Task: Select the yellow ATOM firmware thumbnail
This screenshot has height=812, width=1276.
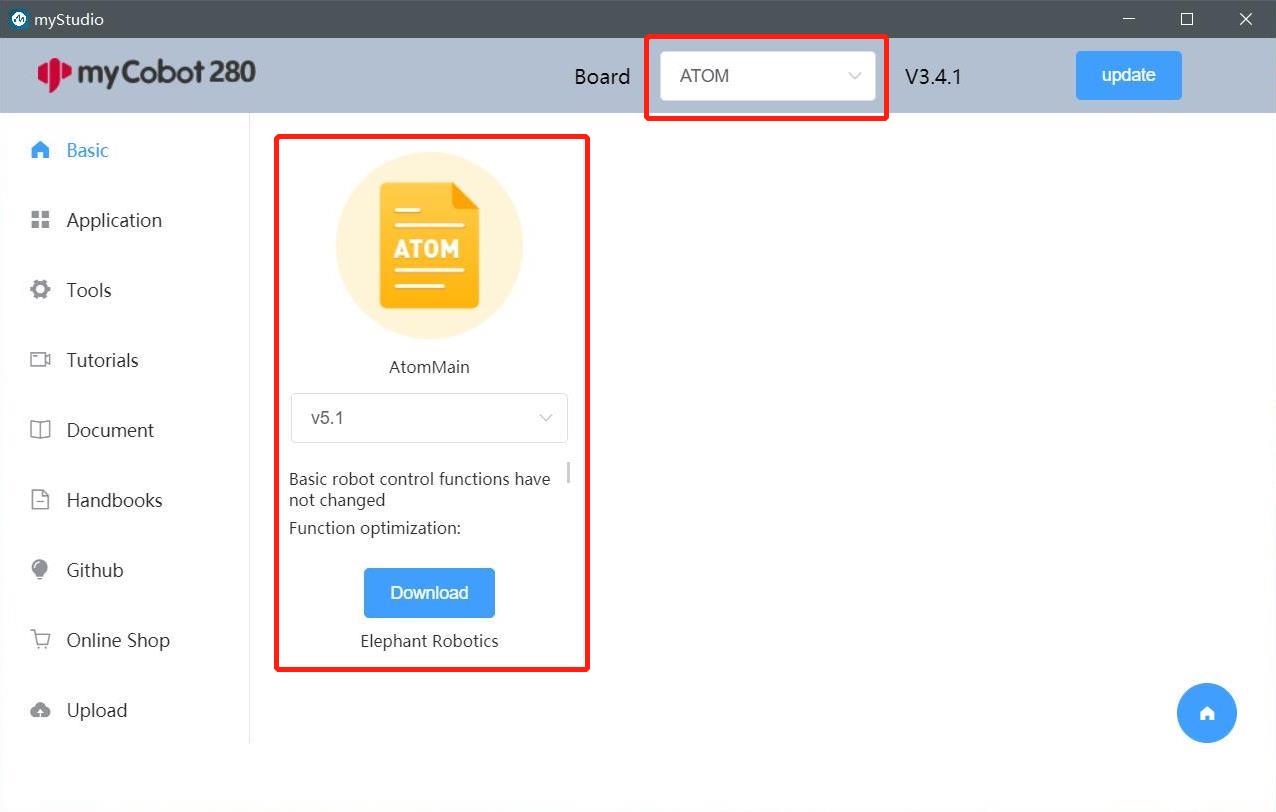Action: (429, 246)
